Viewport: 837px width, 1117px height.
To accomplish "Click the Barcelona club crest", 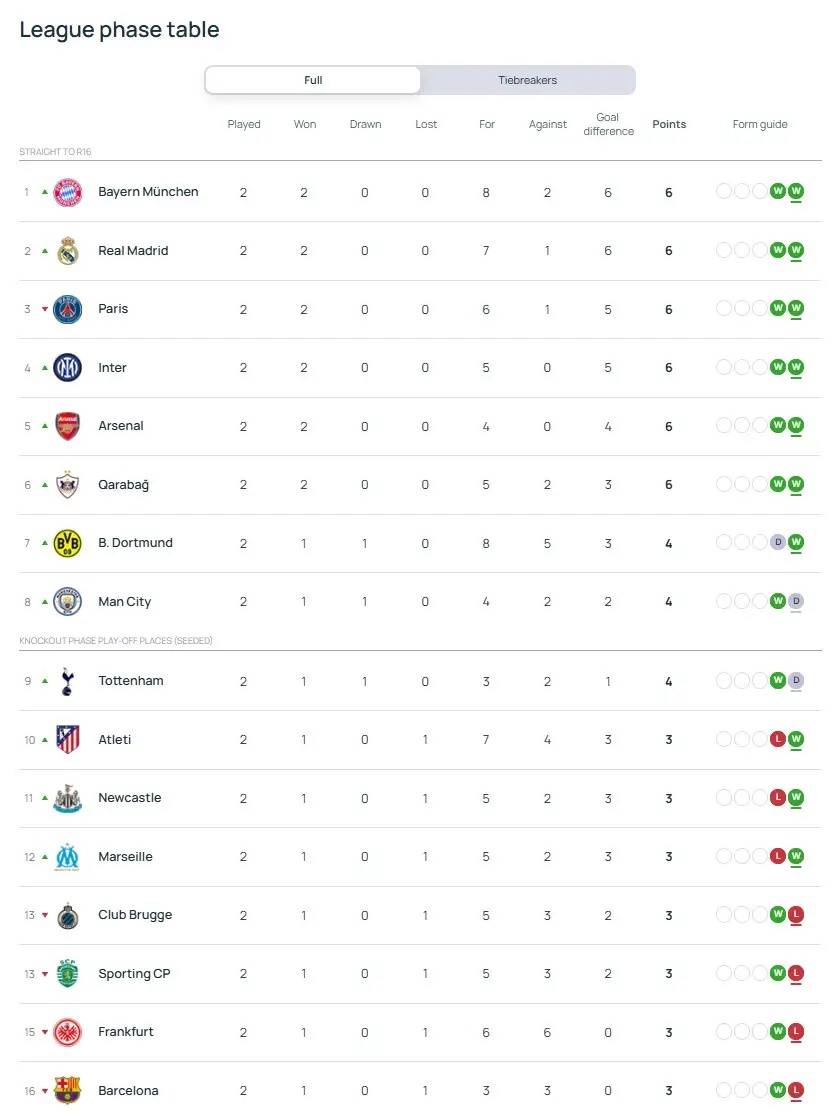I will coord(68,1091).
